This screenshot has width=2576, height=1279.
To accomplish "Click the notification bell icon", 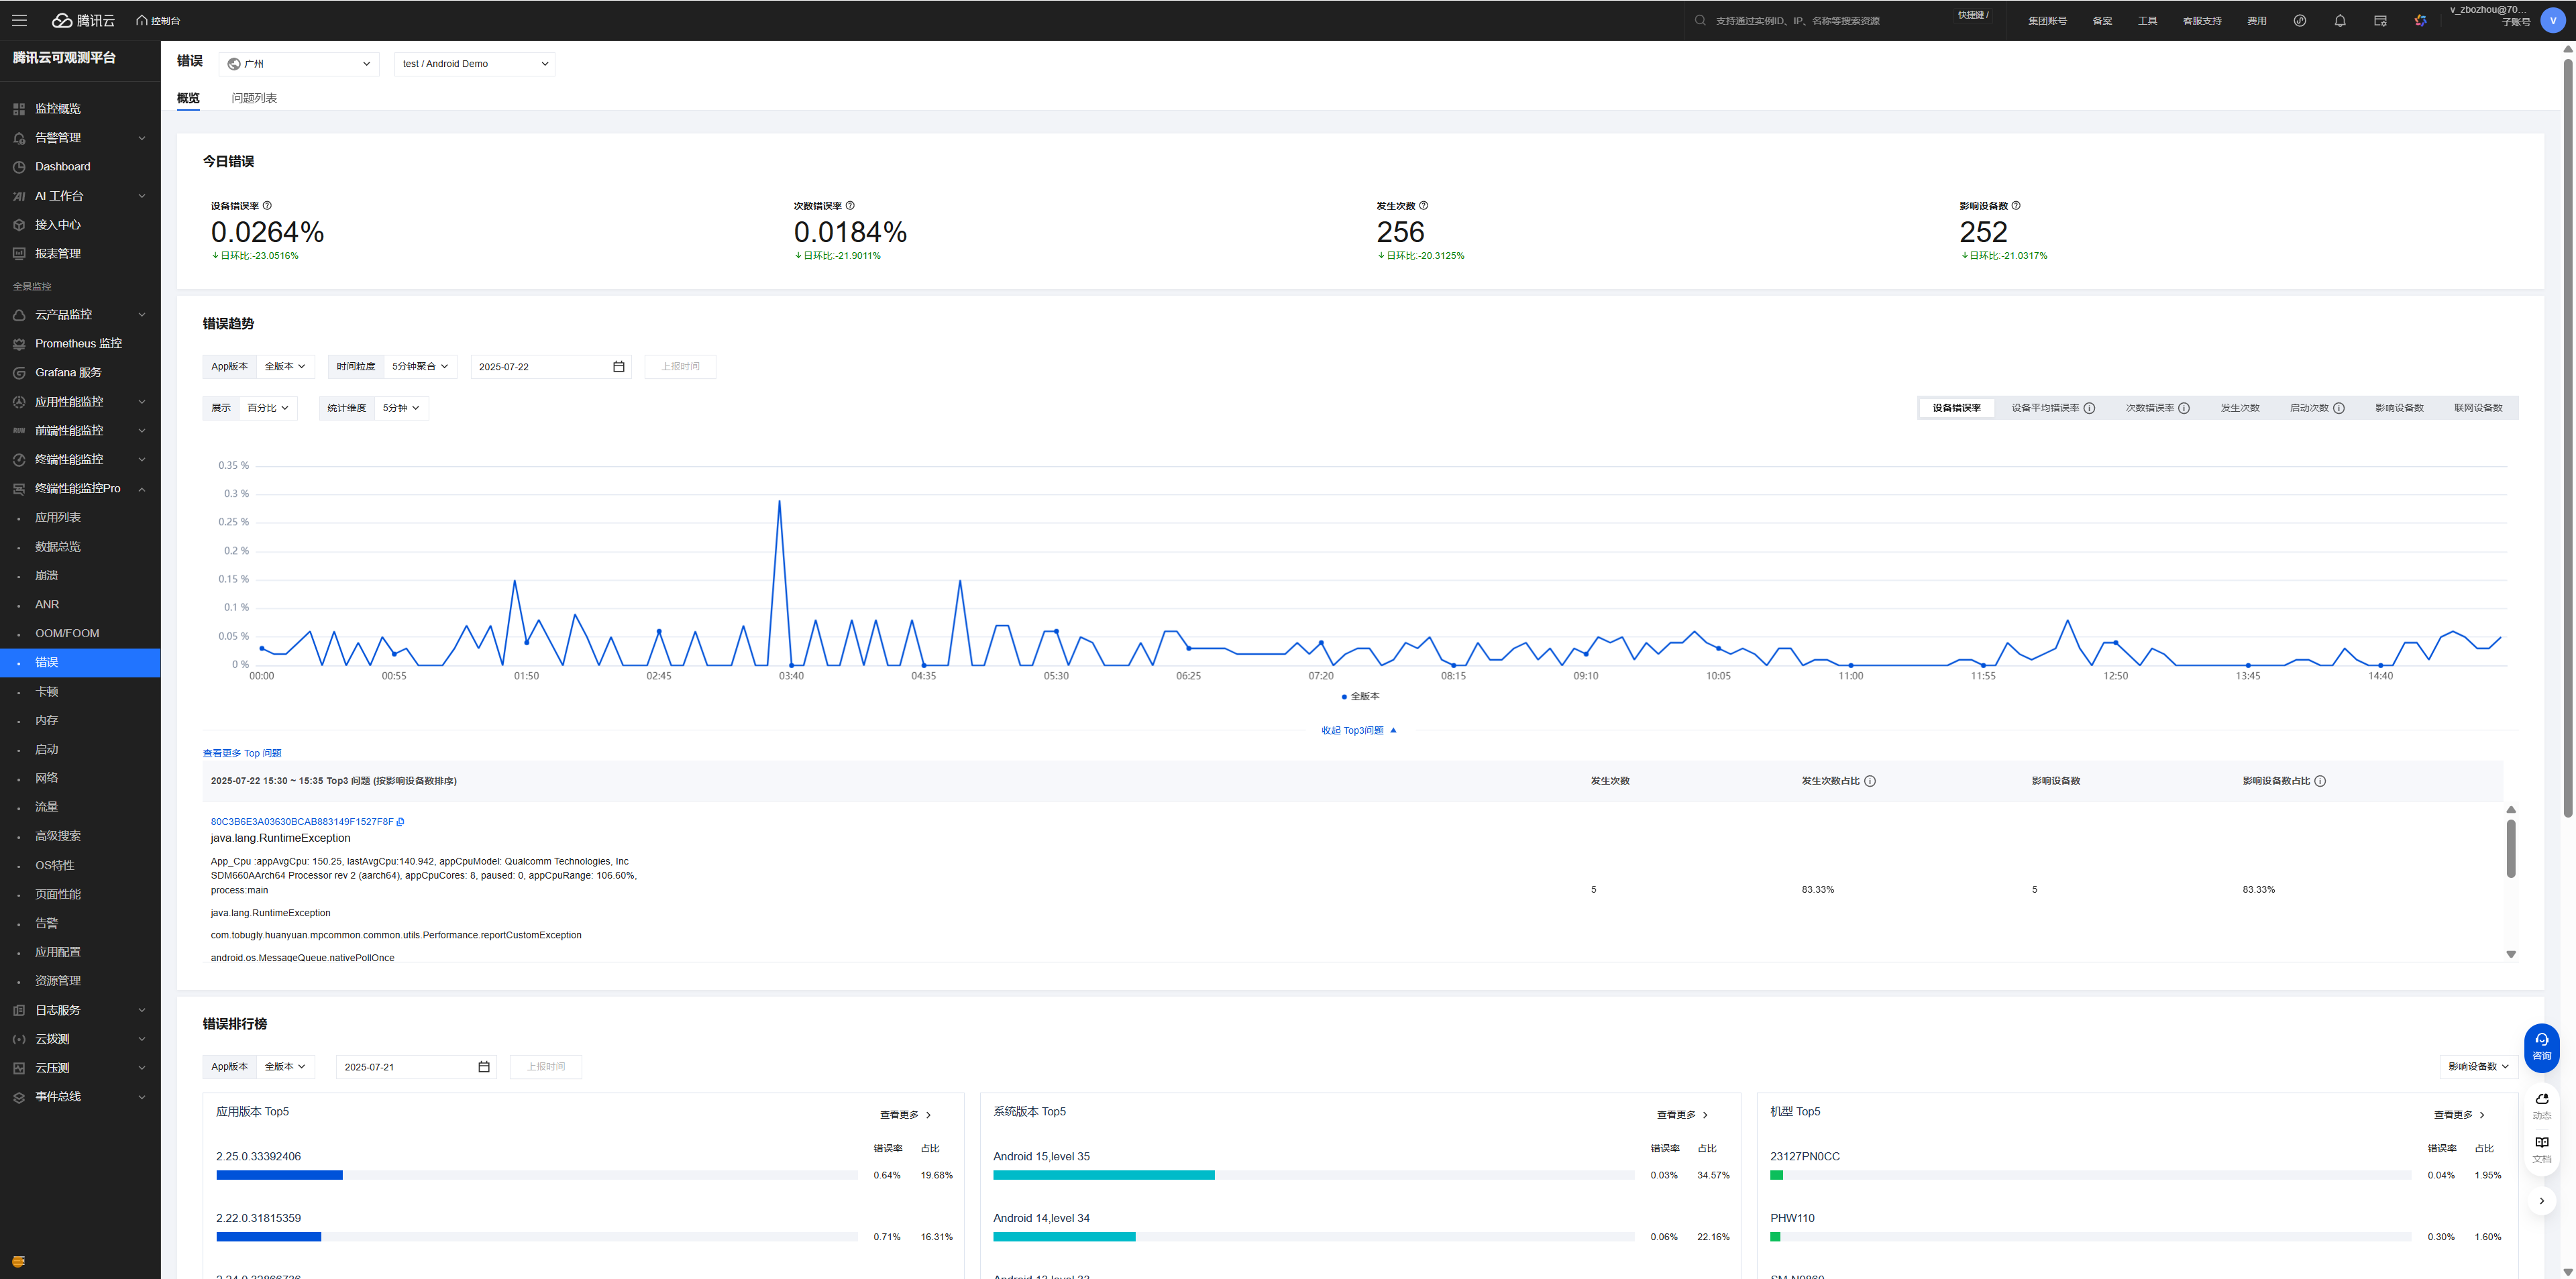I will point(2340,20).
